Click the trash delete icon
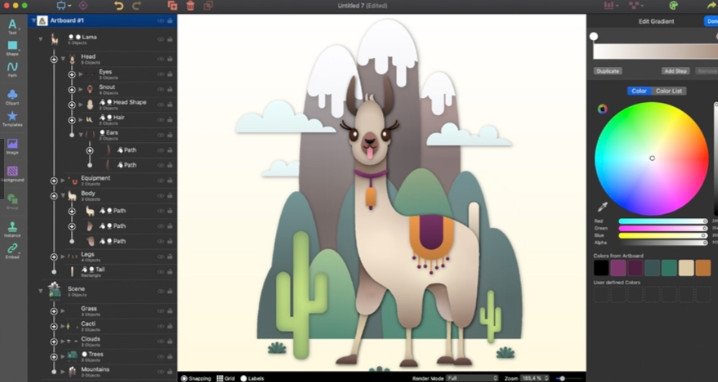This screenshot has height=382, width=718. (x=190, y=5)
